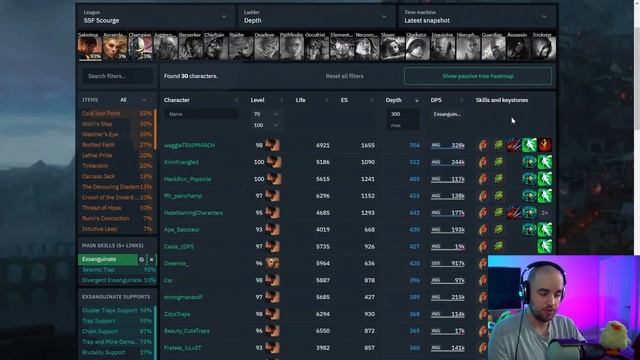Select the Hierophant class portrait
The width and height of the screenshot is (640, 360).
pos(469,47)
